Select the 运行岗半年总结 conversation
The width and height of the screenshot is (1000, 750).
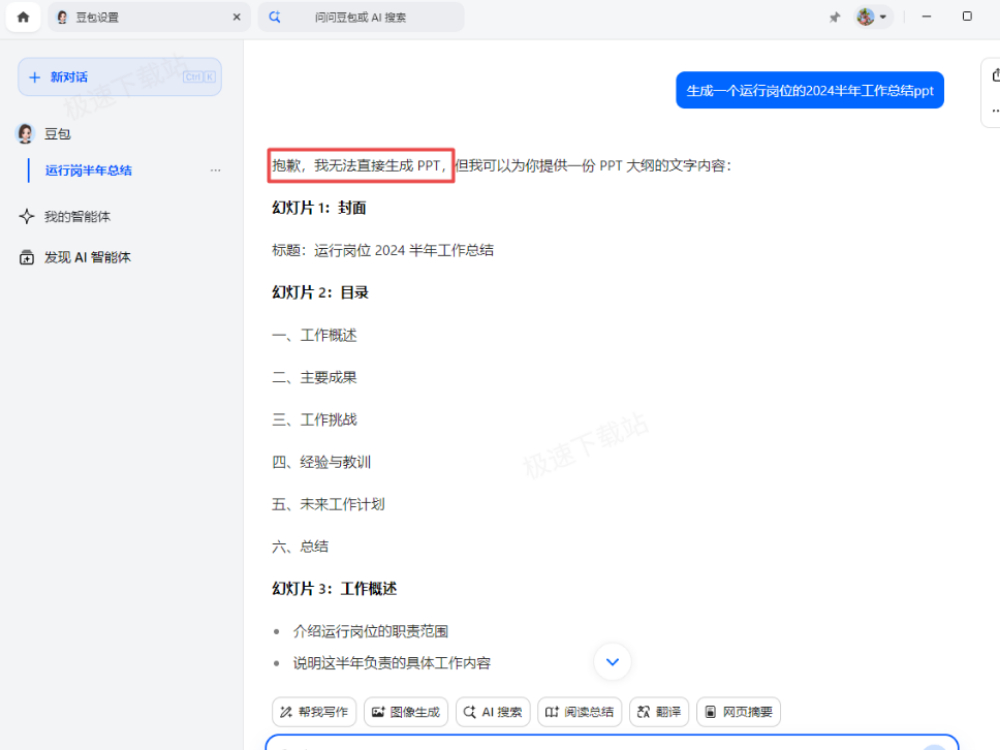pos(89,170)
